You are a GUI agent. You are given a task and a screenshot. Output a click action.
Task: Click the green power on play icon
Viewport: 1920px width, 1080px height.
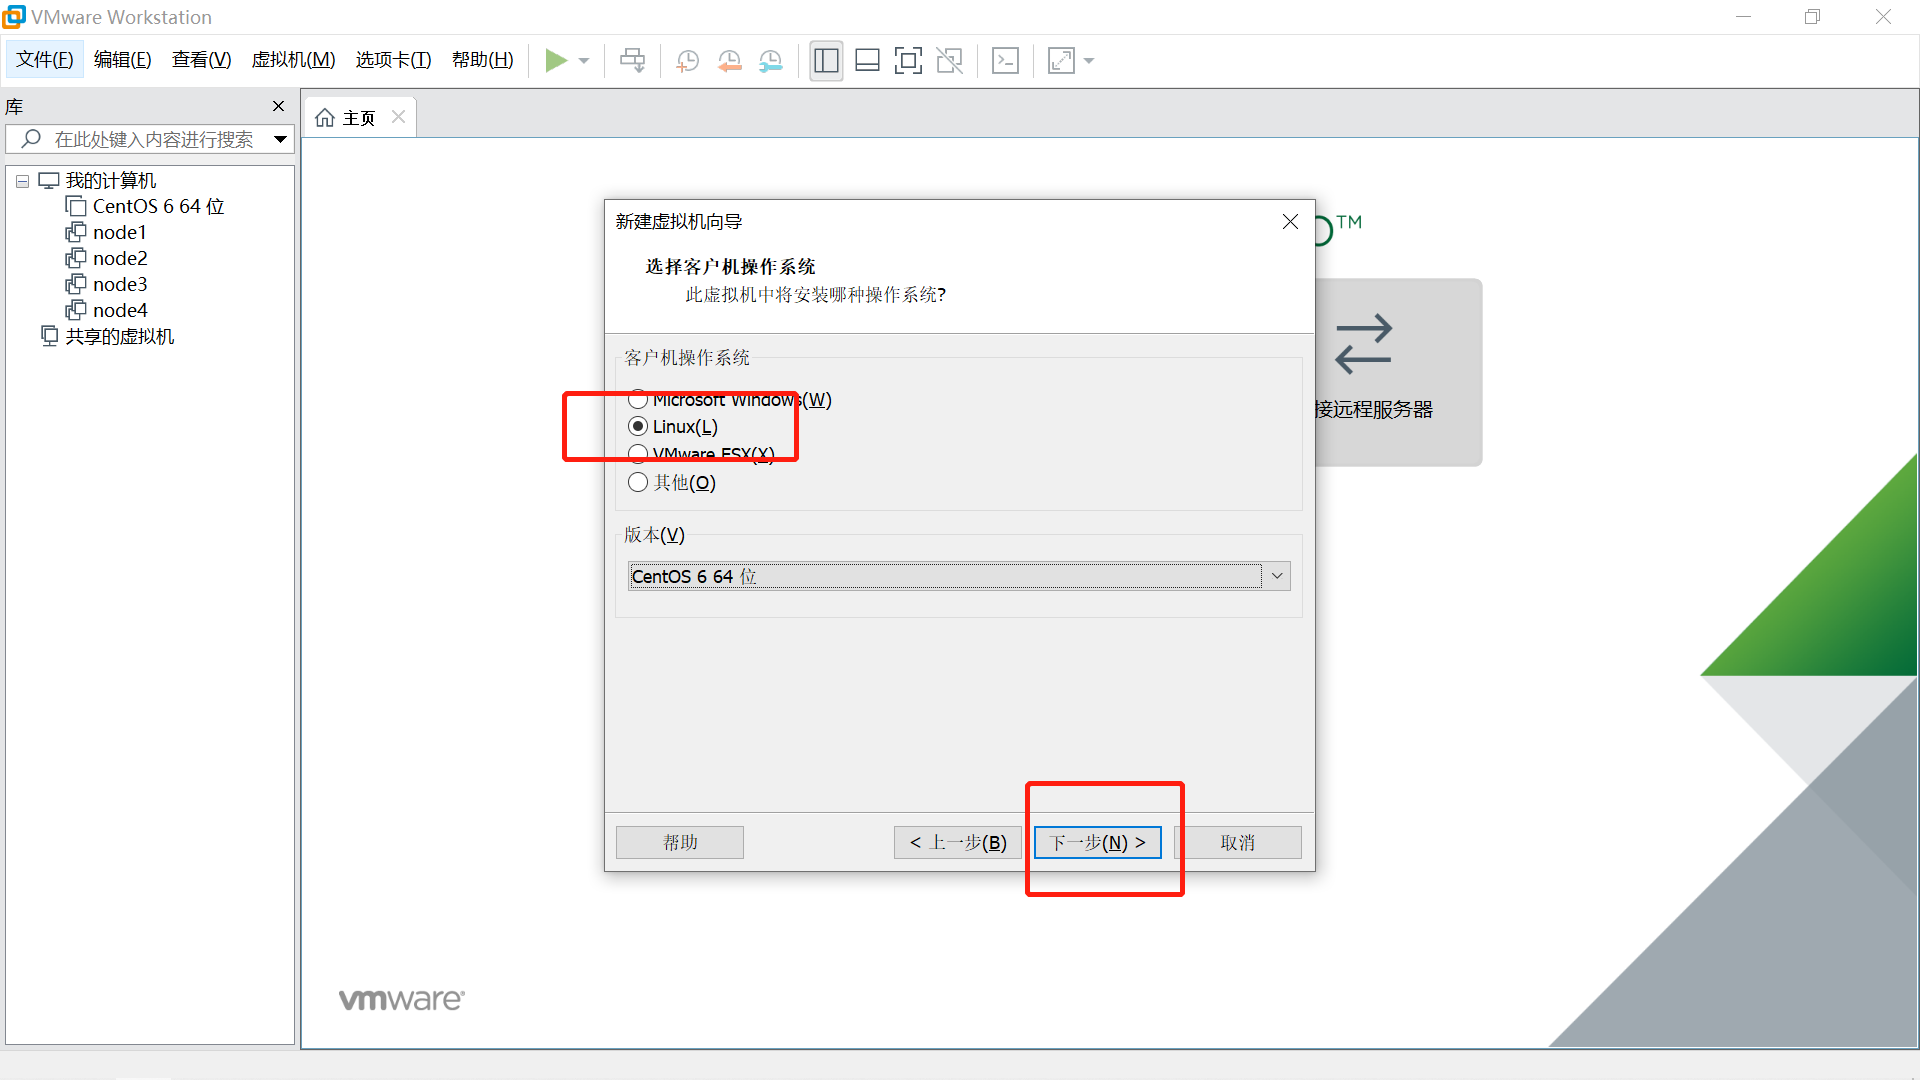pos(556,61)
